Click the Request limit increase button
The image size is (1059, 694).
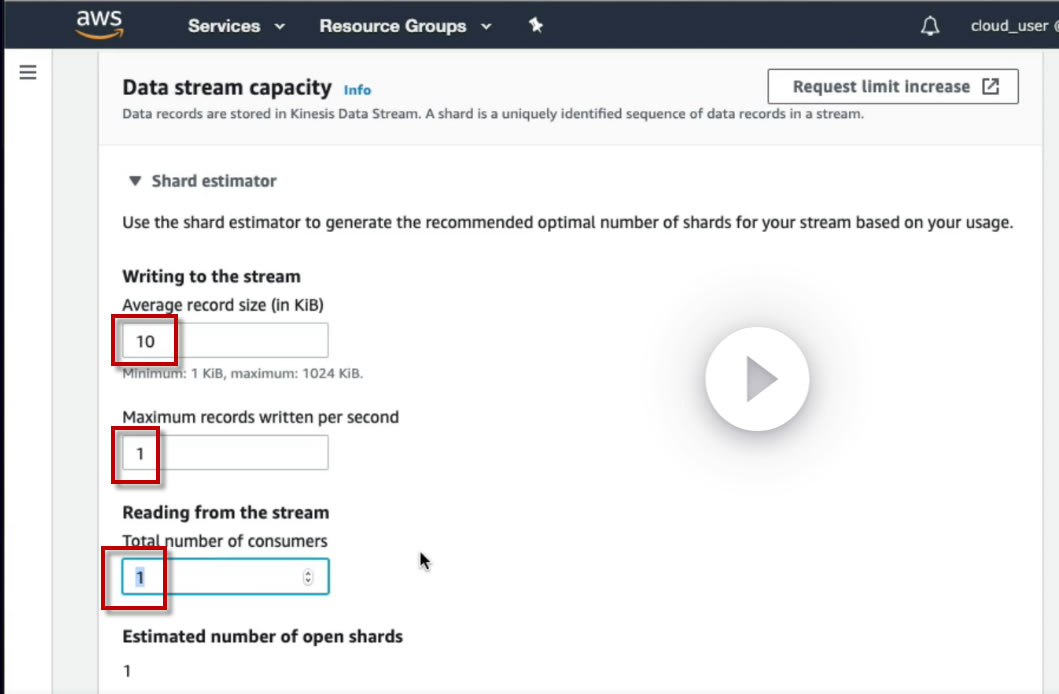[893, 86]
